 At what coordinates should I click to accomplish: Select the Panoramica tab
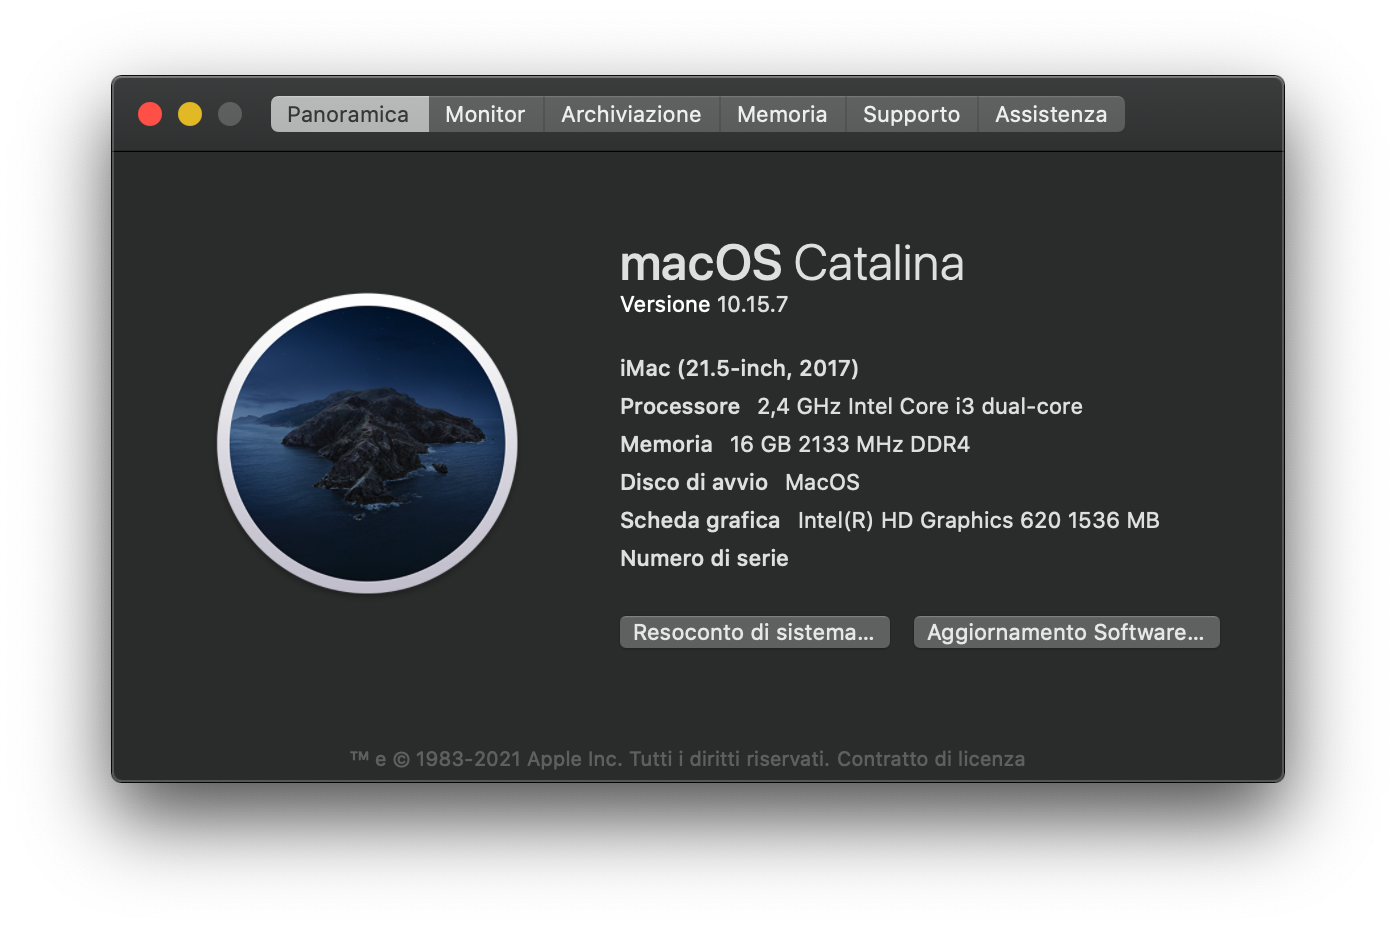[349, 114]
